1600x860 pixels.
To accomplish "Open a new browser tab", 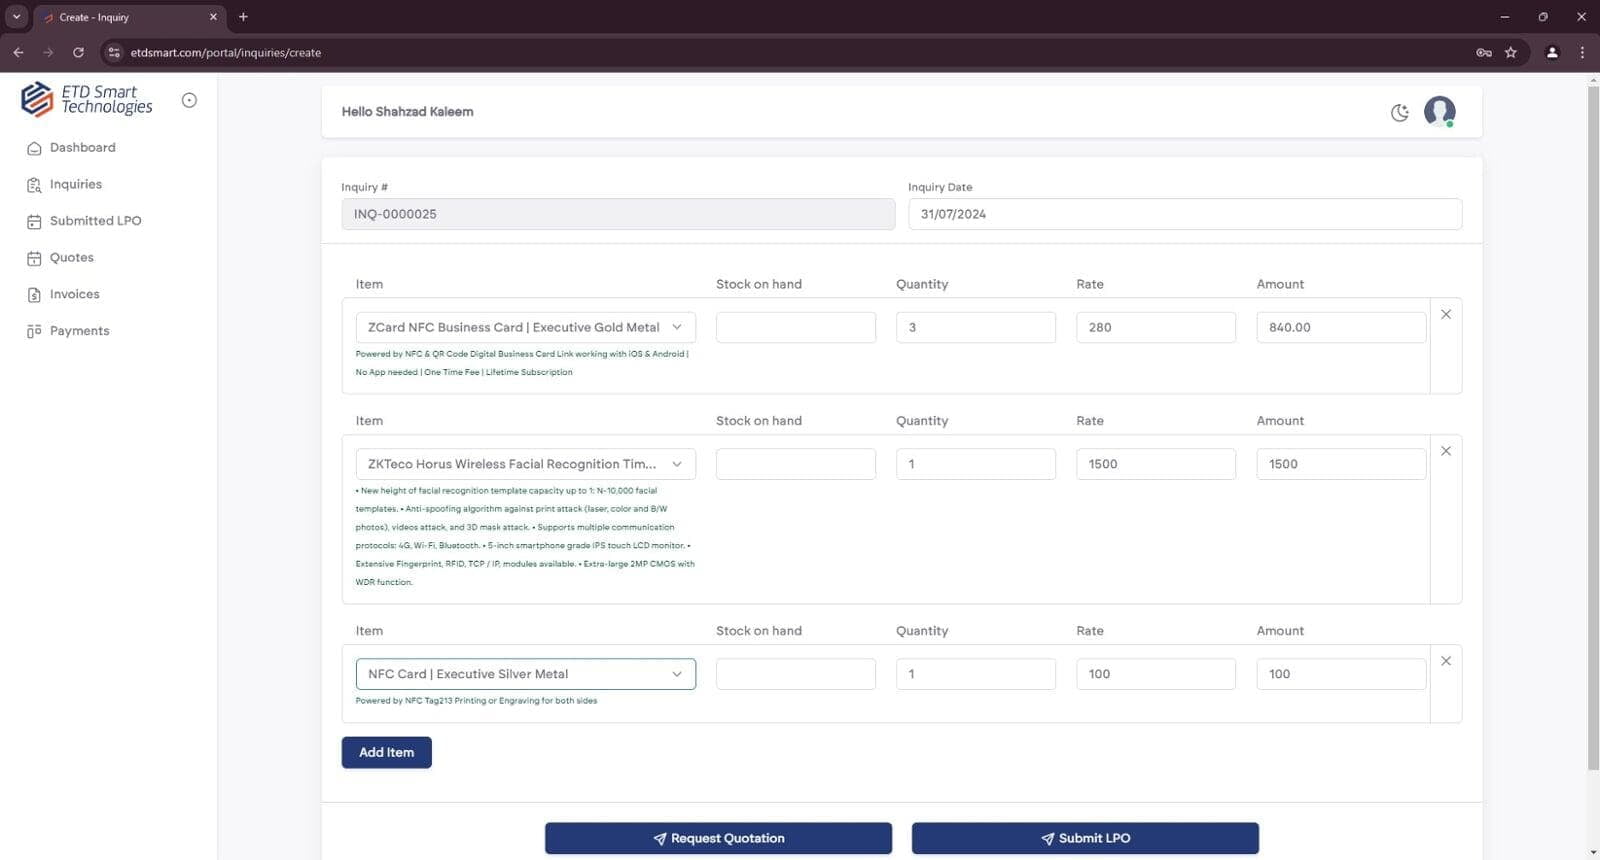I will (x=243, y=17).
